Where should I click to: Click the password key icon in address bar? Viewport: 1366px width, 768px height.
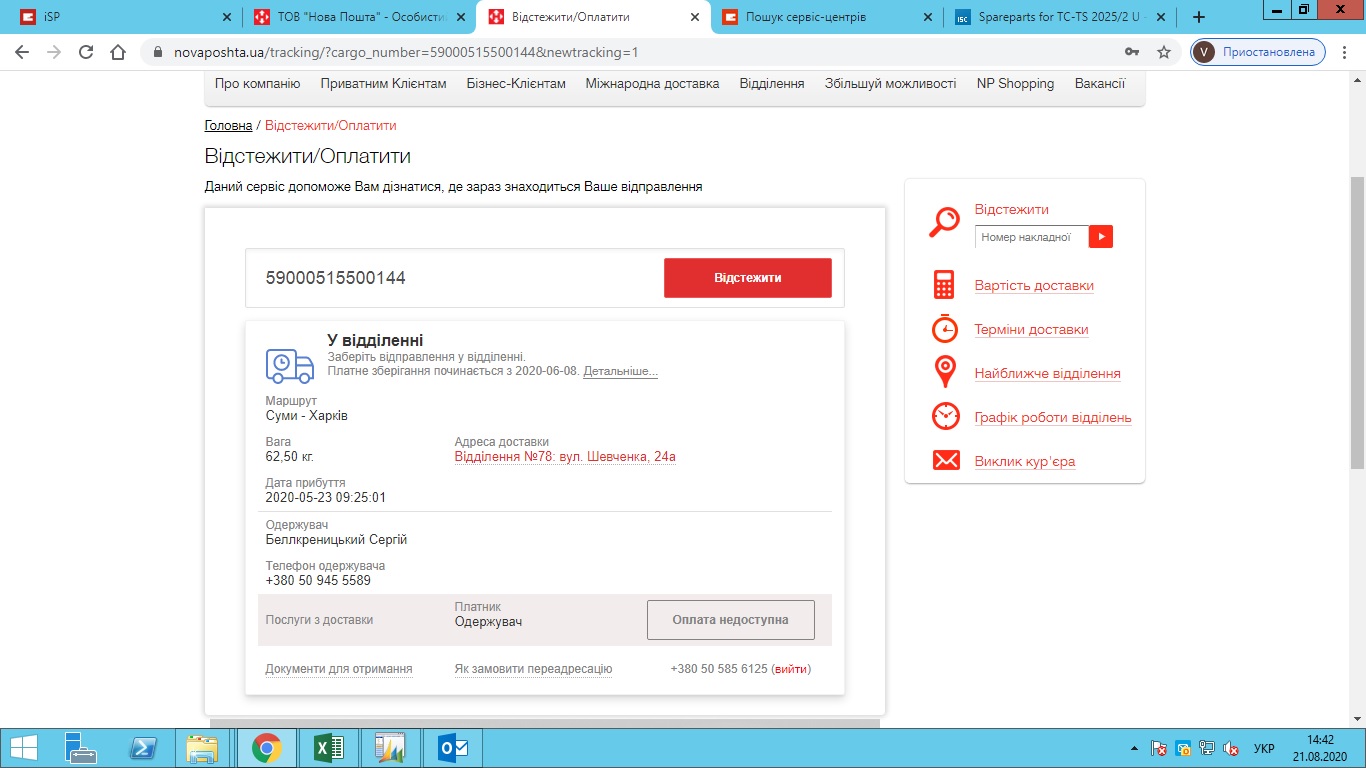[1132, 52]
